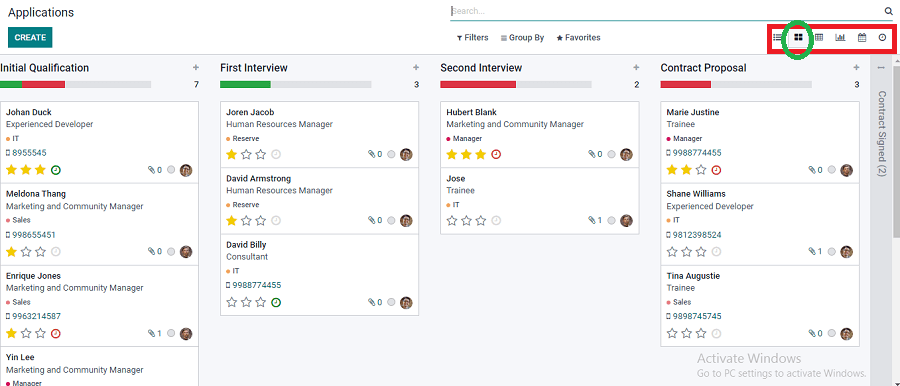Viewport: 900px width, 386px height.
Task: Set David Billy's first priority star
Action: (232, 302)
